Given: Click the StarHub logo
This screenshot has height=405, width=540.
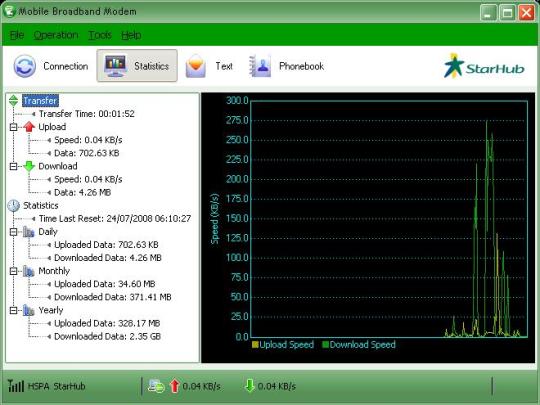Looking at the screenshot, I should click(x=484, y=66).
